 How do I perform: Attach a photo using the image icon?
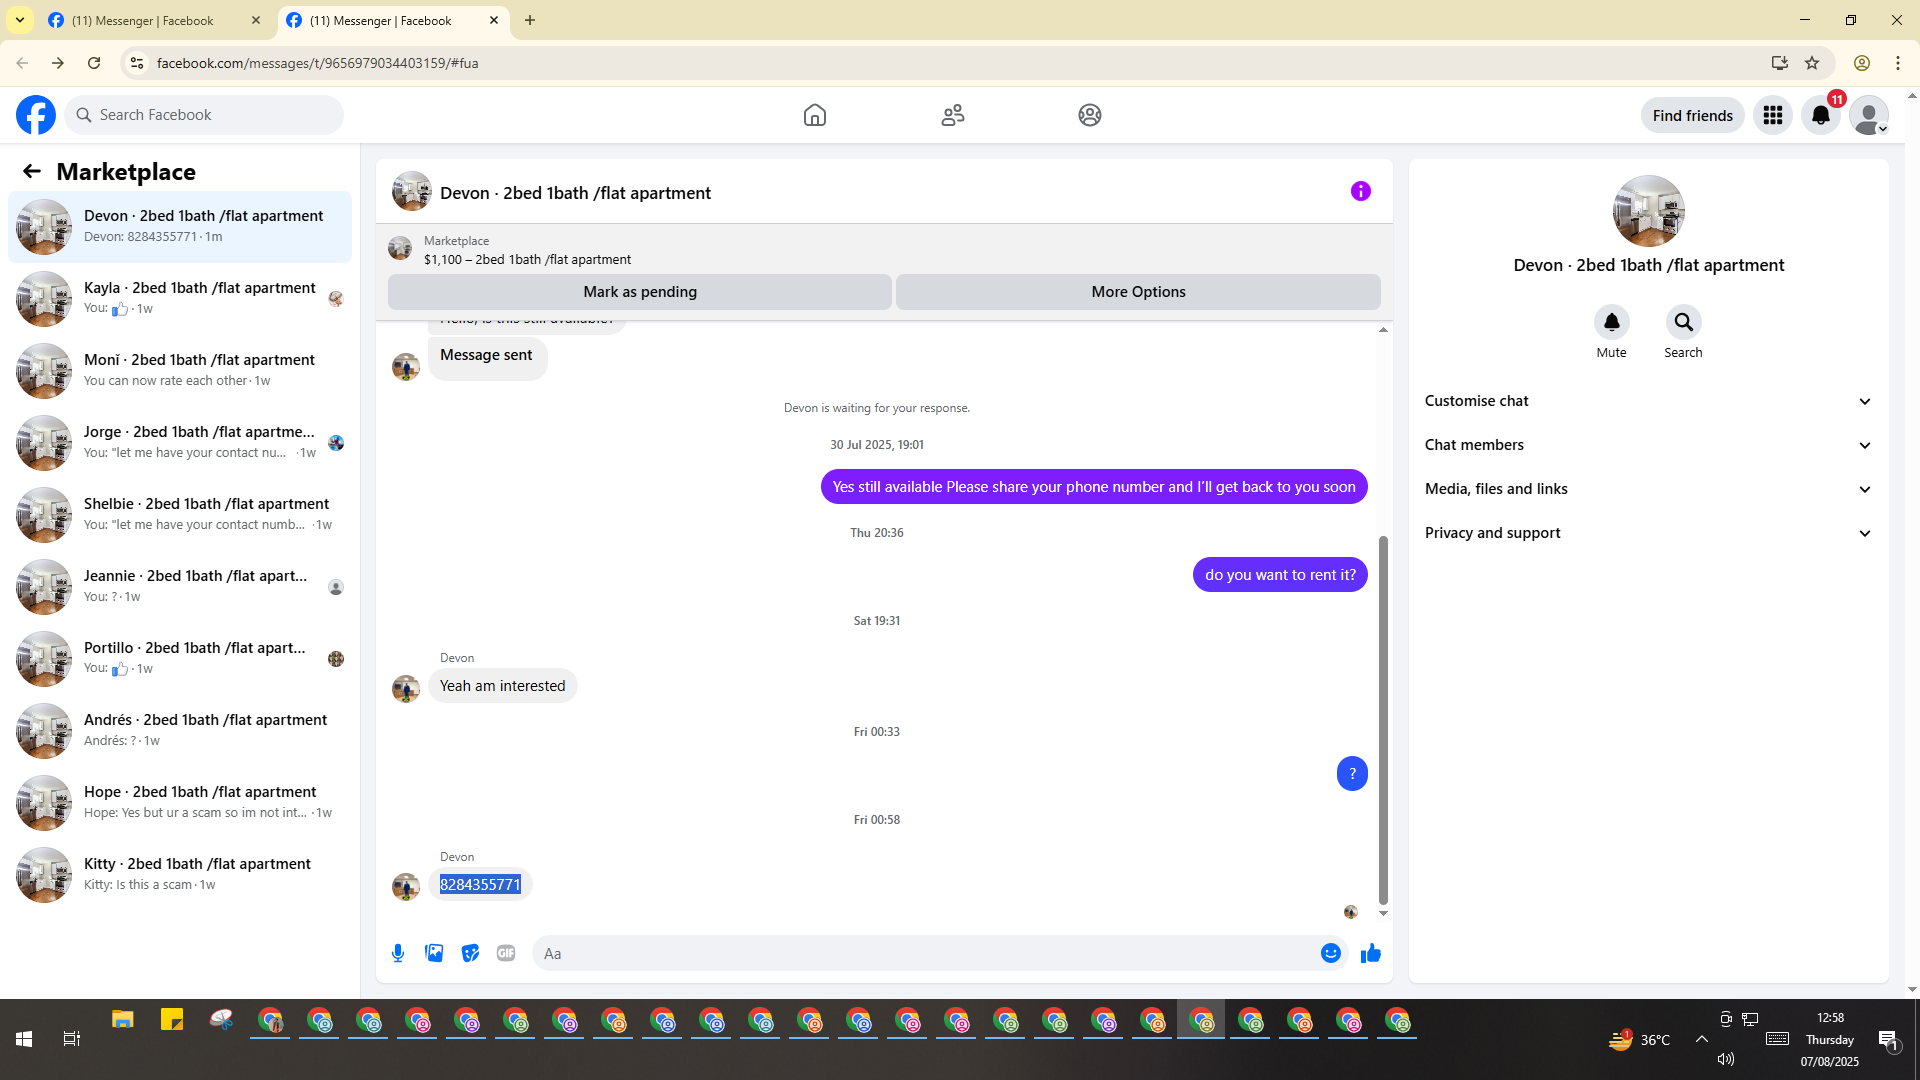click(434, 953)
